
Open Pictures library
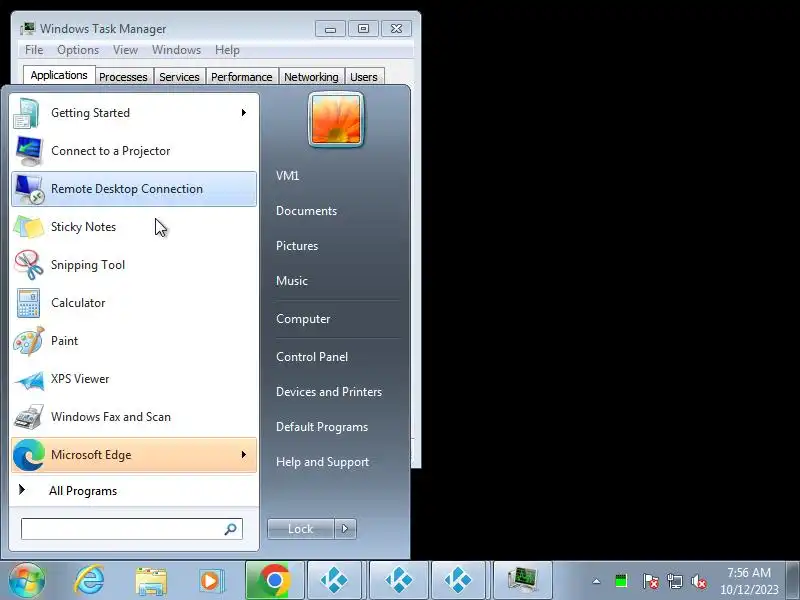tap(297, 246)
